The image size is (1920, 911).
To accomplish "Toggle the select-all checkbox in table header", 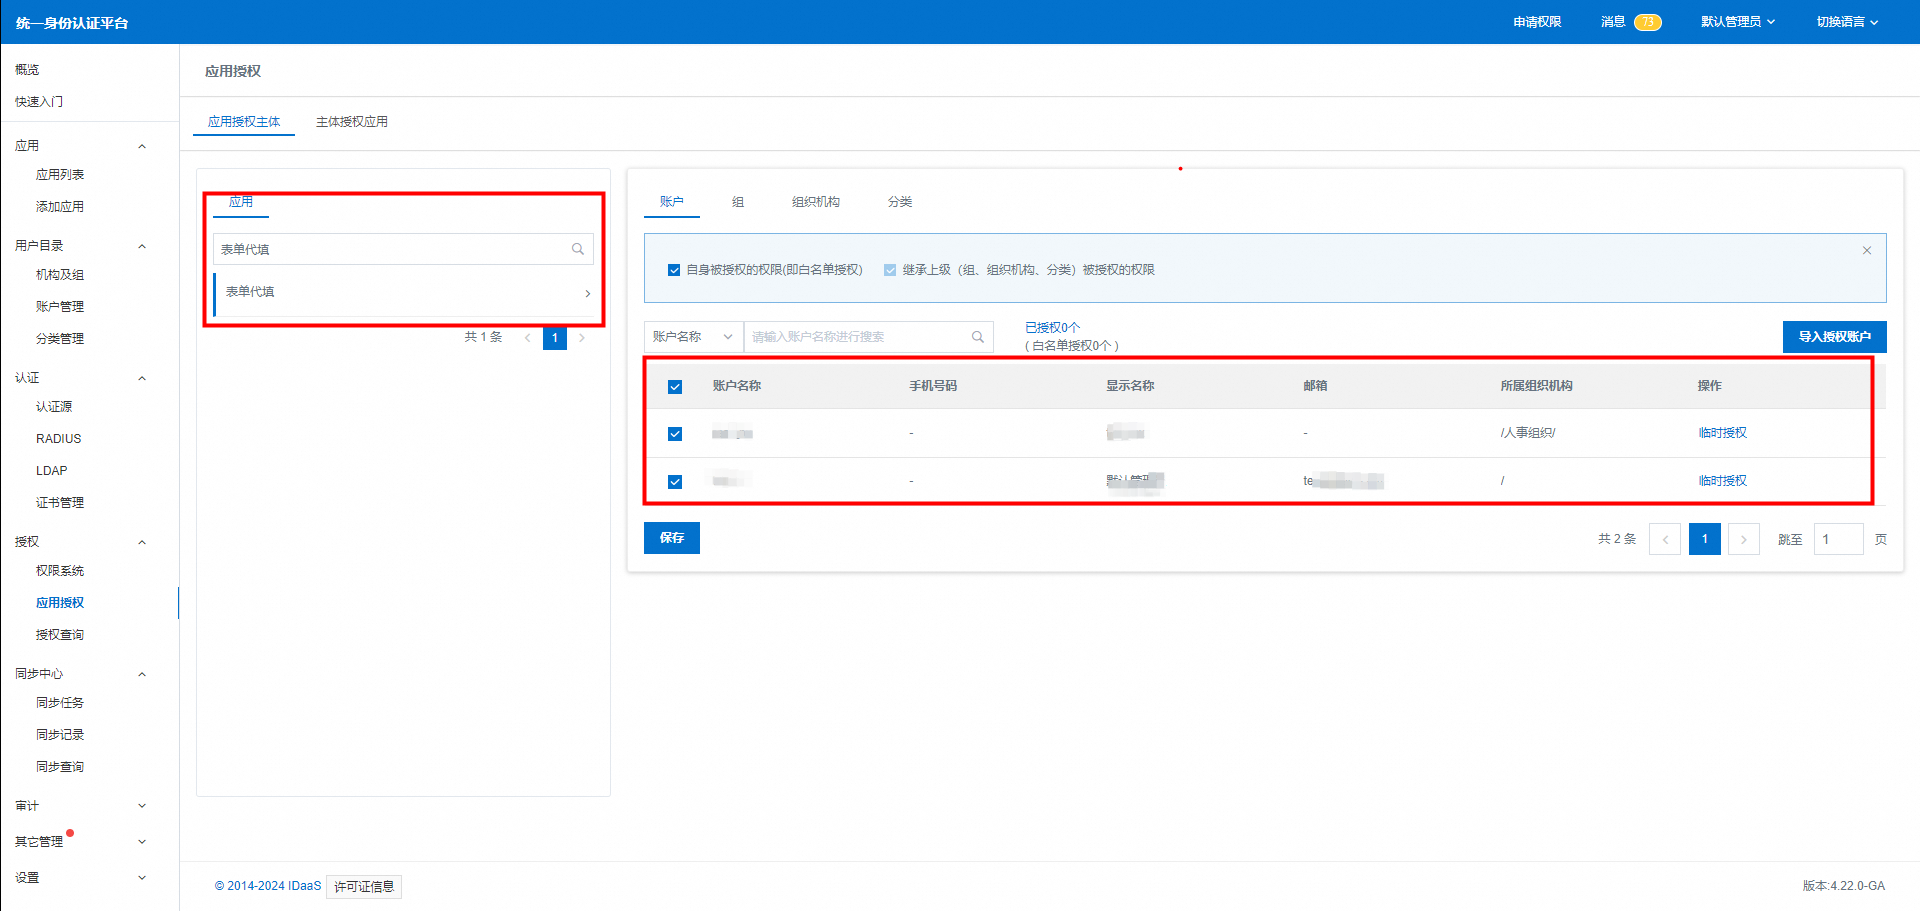I will 675,387.
